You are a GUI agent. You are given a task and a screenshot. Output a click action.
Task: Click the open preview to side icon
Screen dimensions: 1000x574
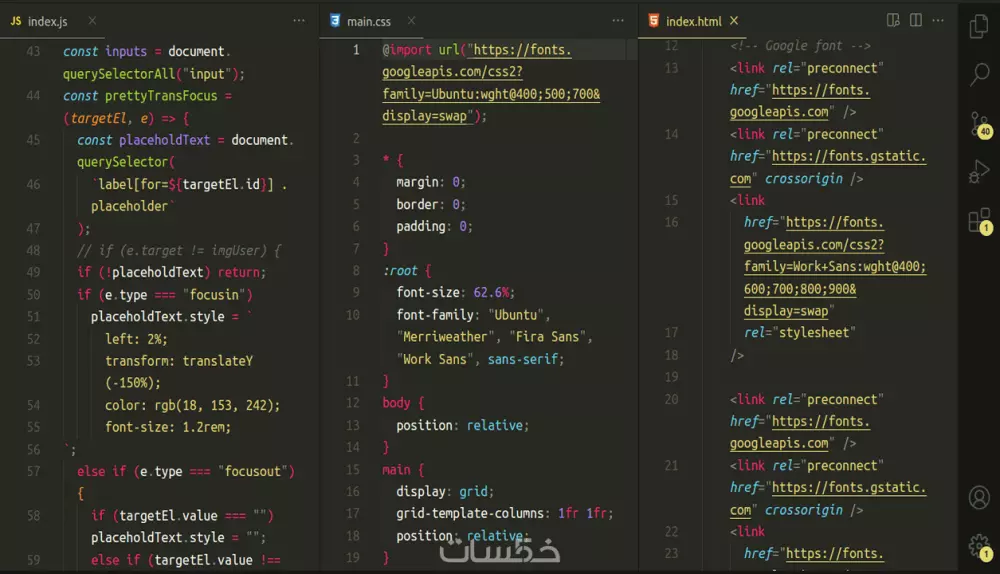click(x=893, y=20)
